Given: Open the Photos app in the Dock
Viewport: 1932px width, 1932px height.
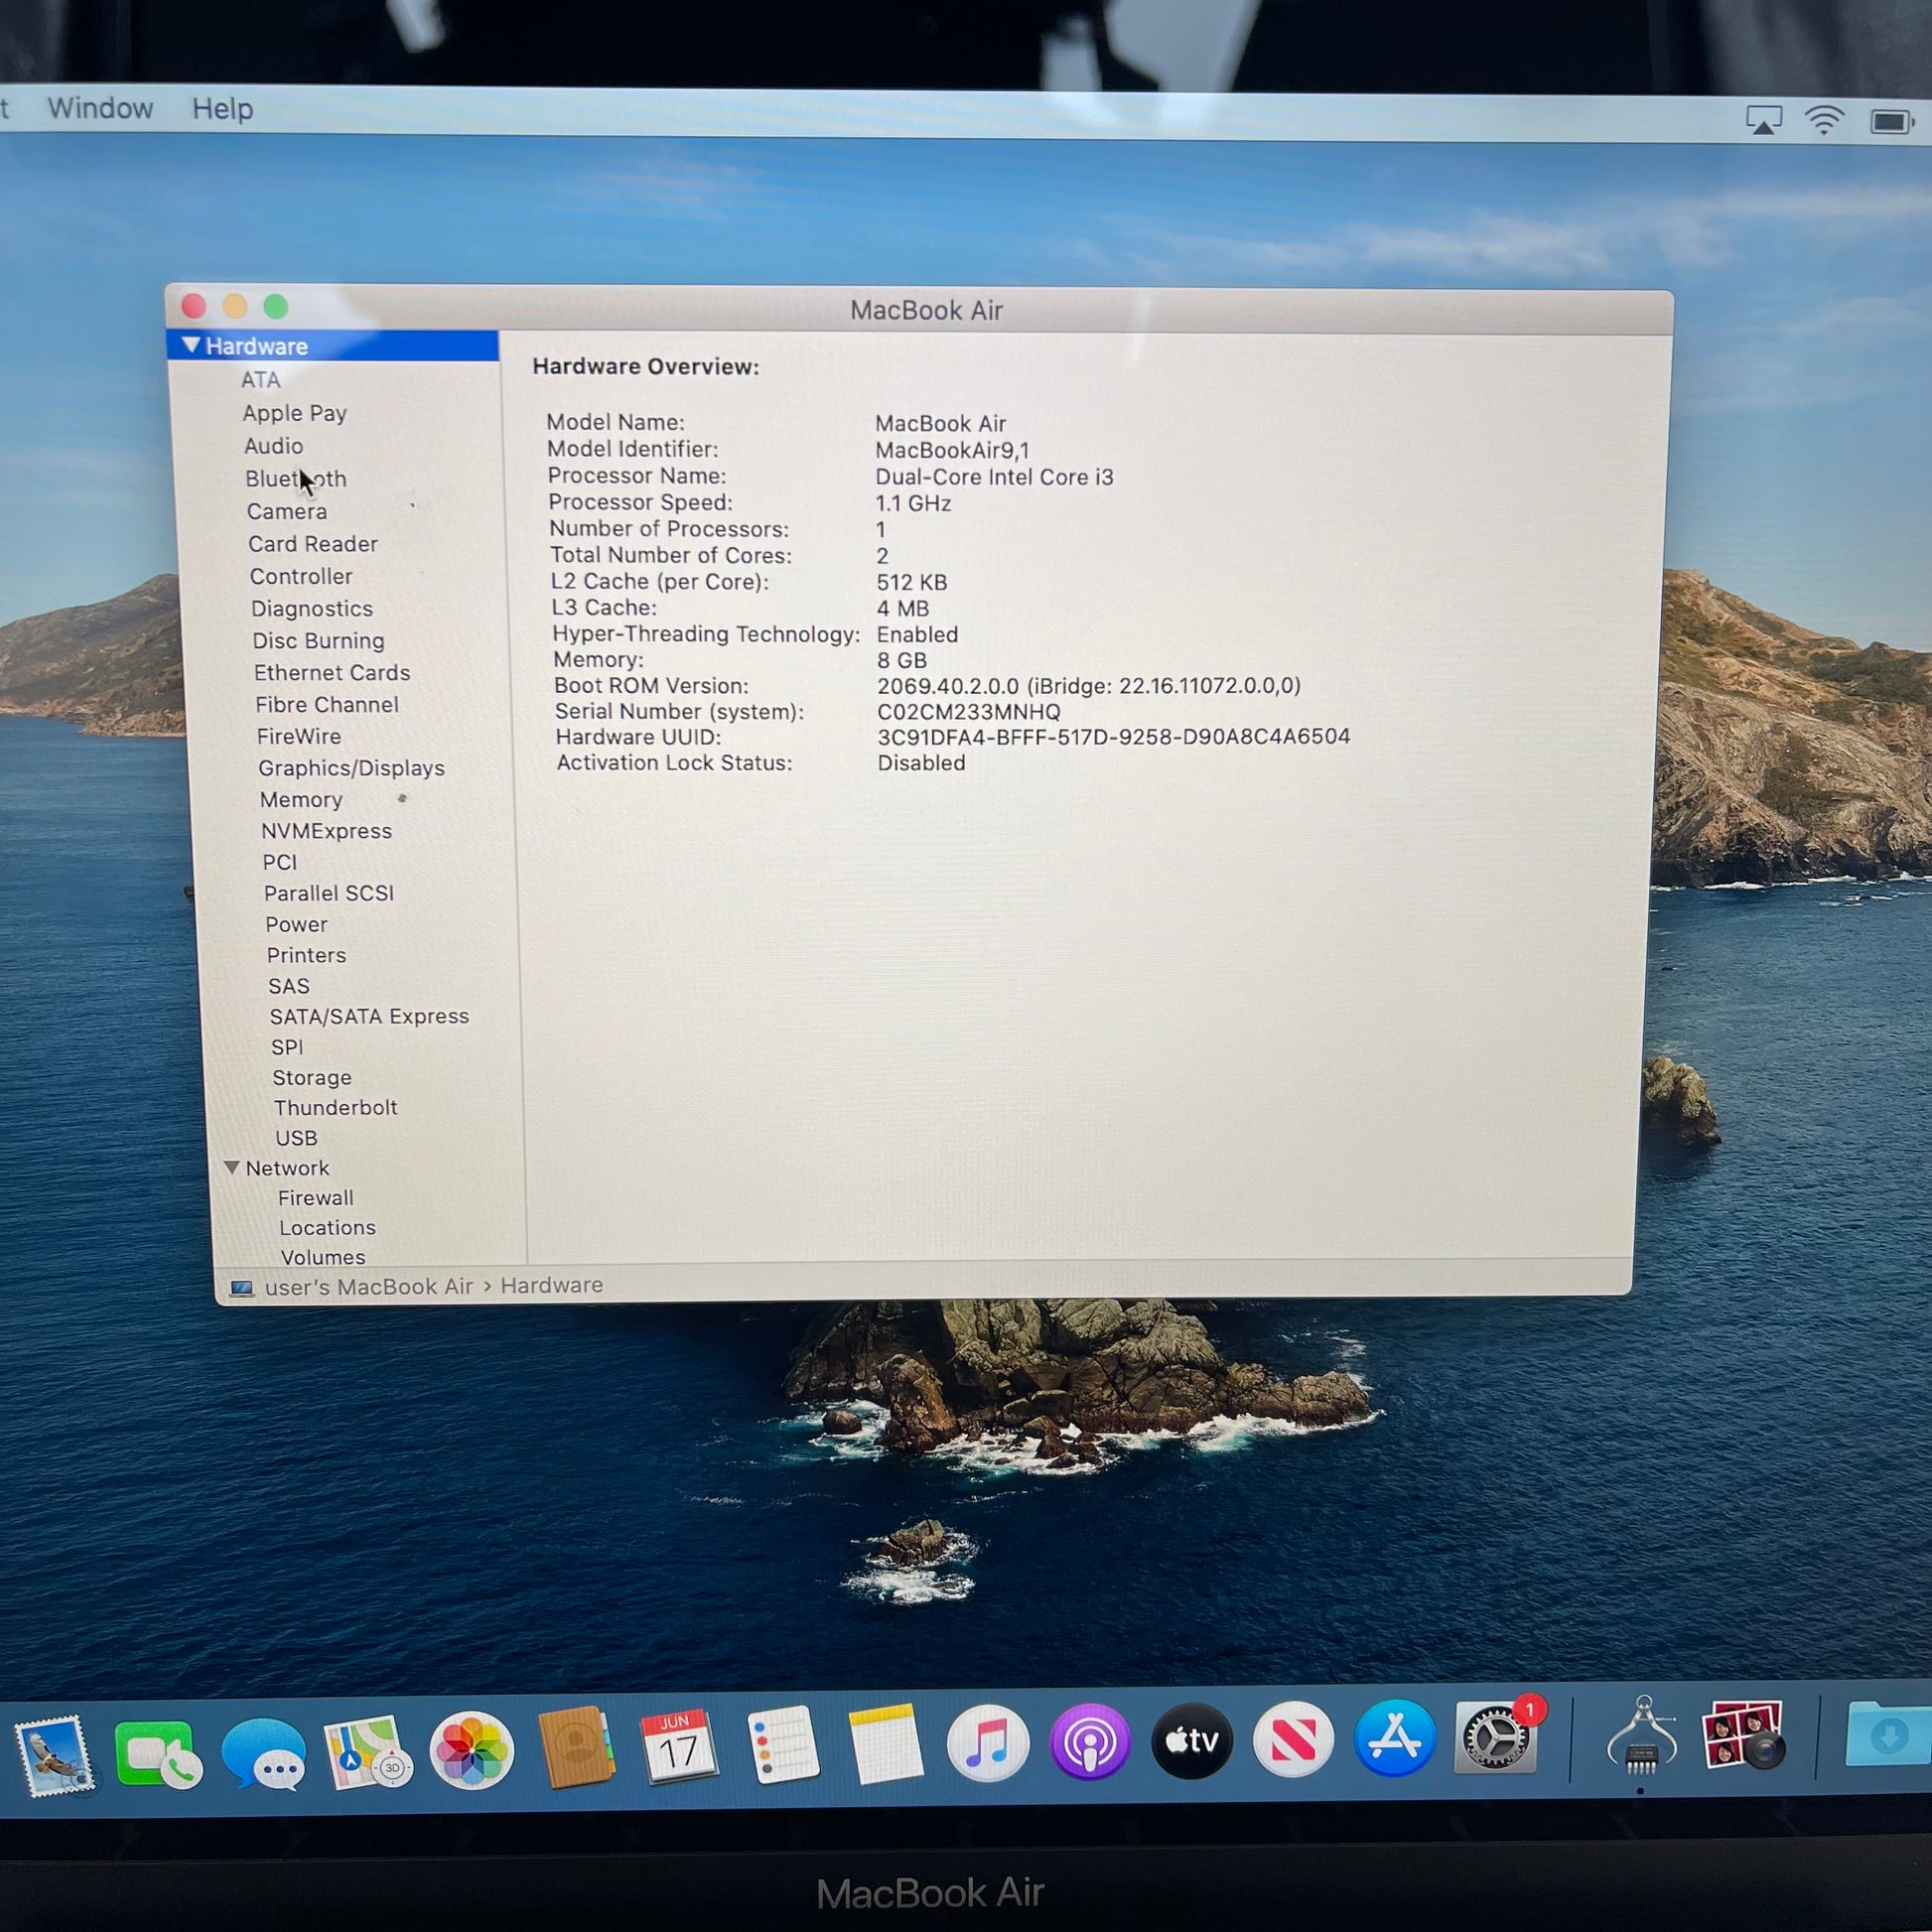Looking at the screenshot, I should 472,1750.
